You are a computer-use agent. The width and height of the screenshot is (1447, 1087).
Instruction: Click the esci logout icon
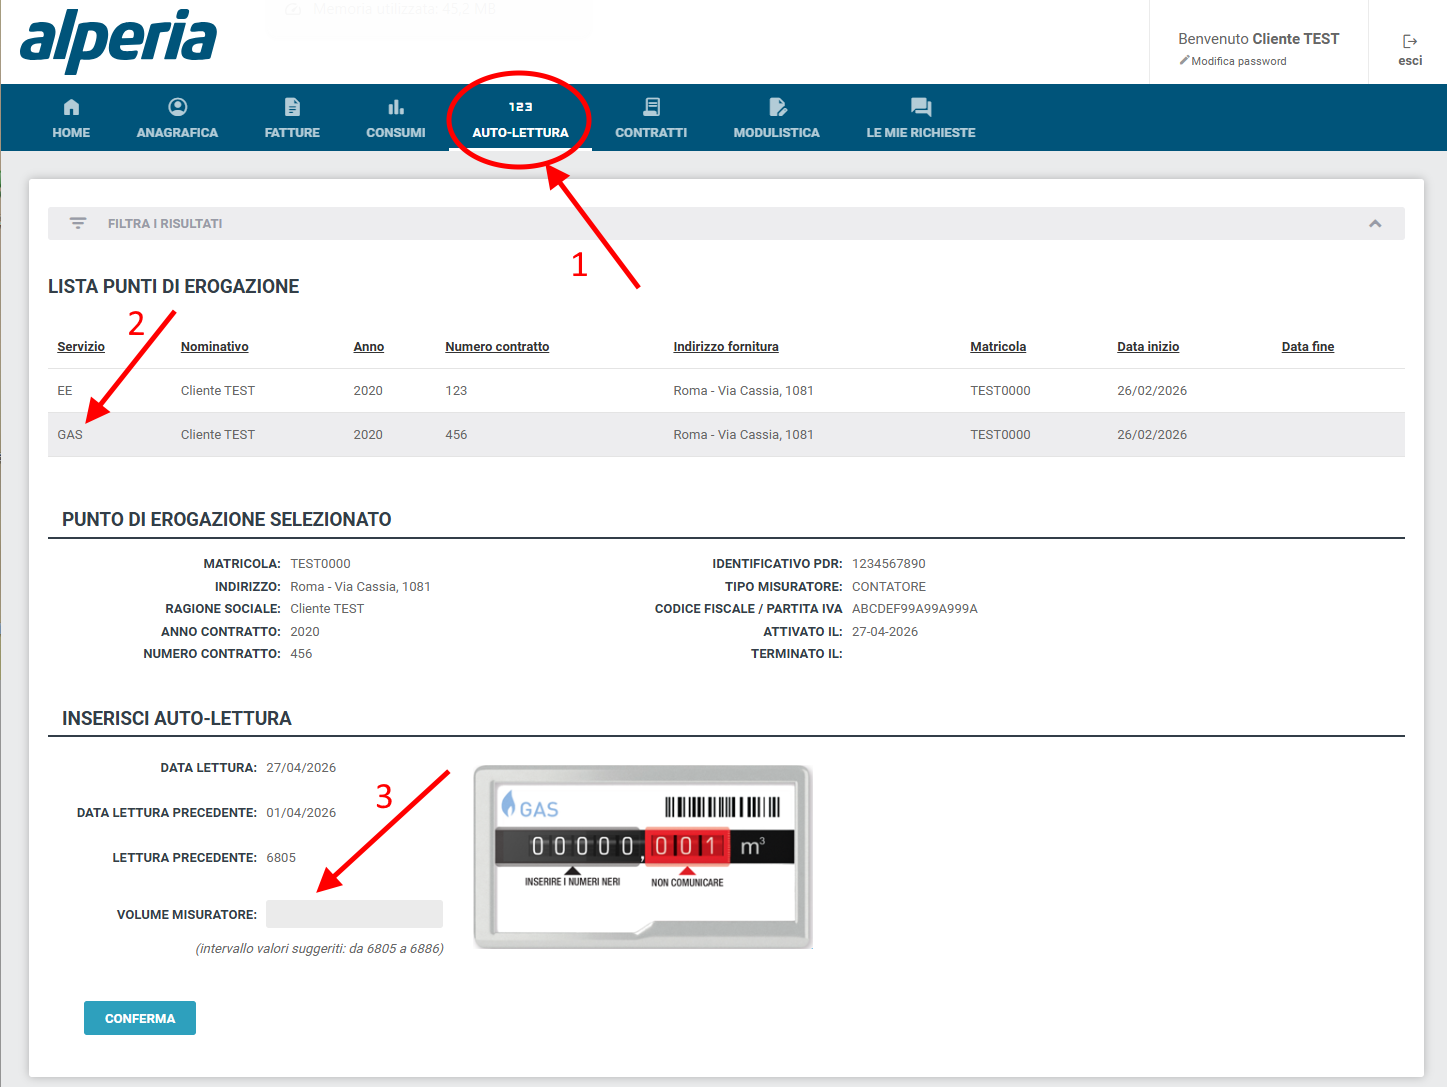pos(1410,41)
